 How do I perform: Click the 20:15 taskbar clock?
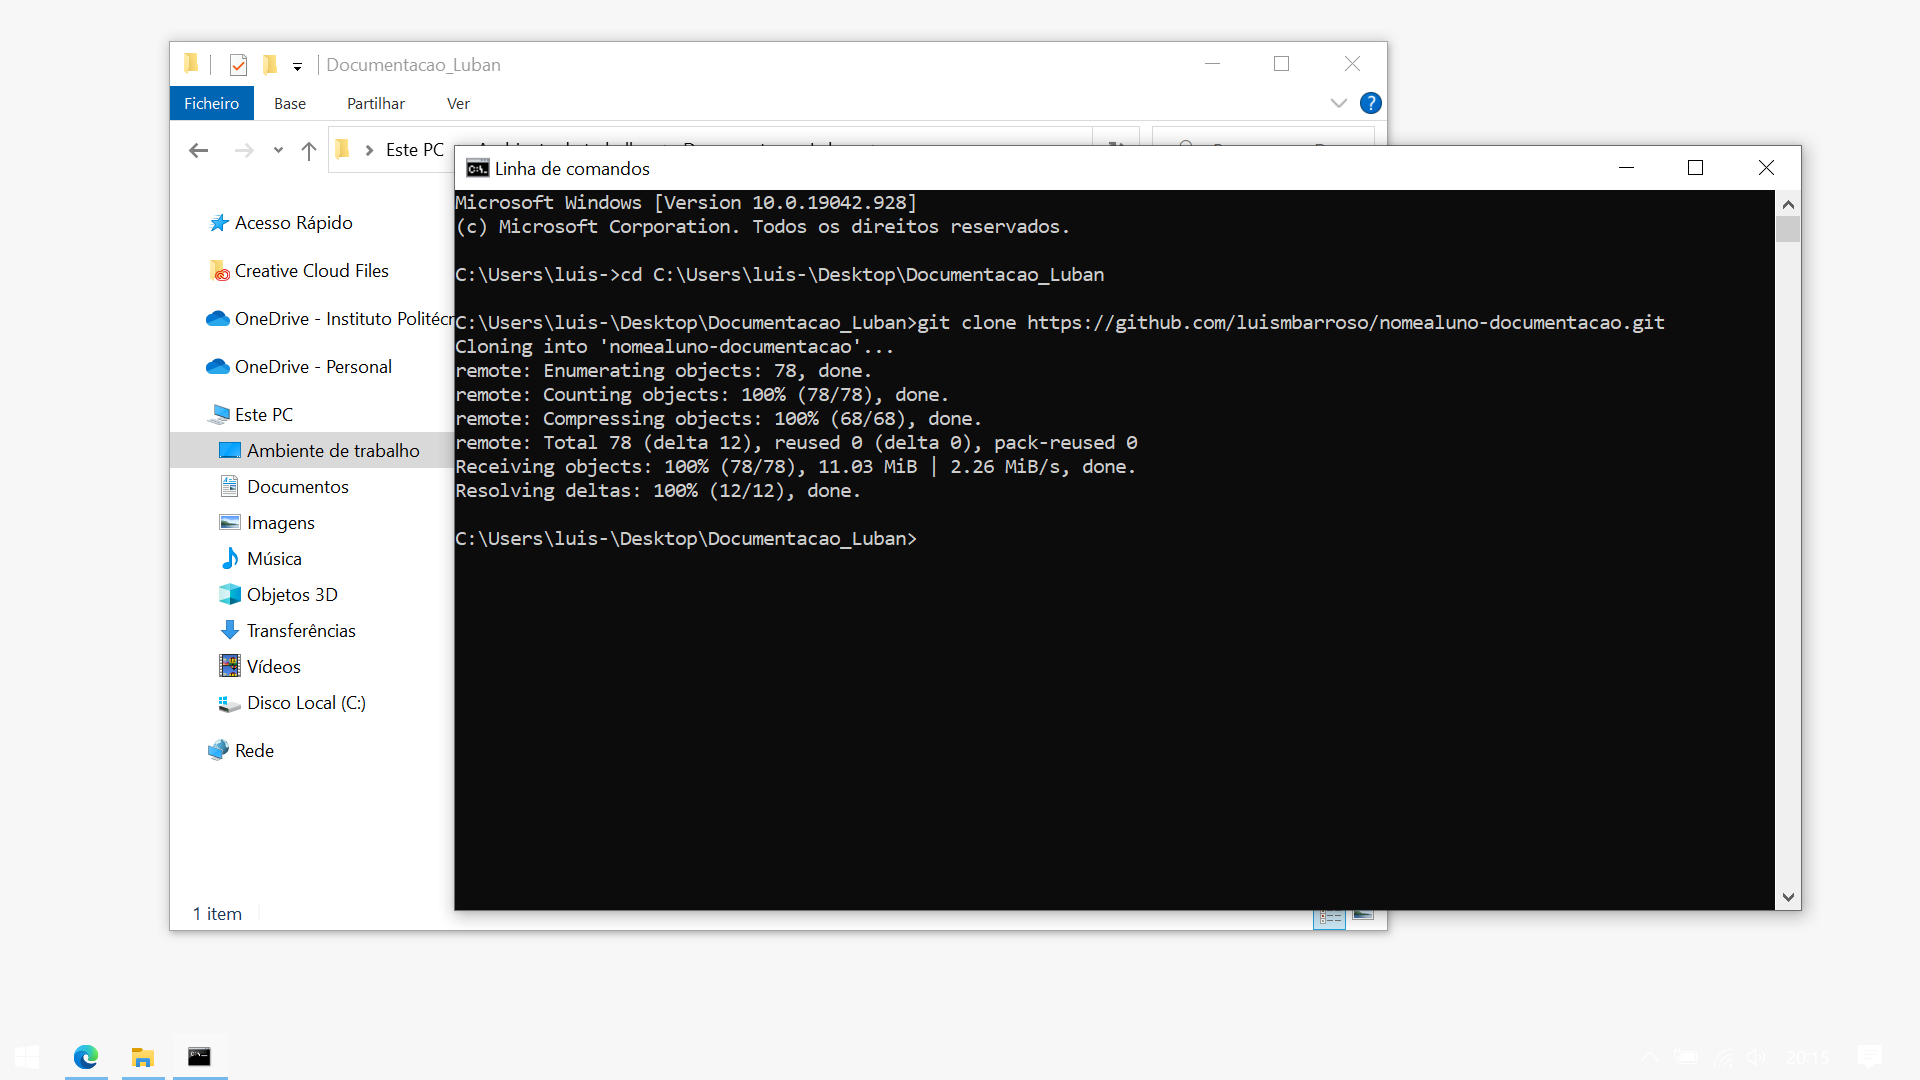1807,1057
